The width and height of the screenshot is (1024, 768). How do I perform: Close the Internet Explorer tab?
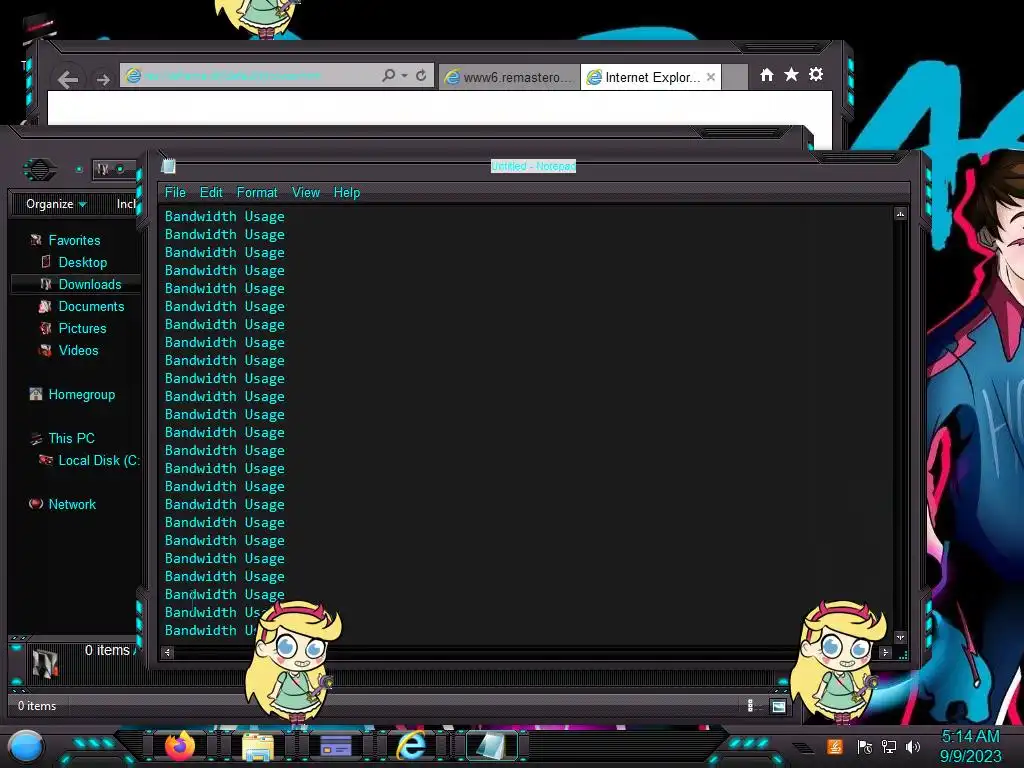point(711,77)
